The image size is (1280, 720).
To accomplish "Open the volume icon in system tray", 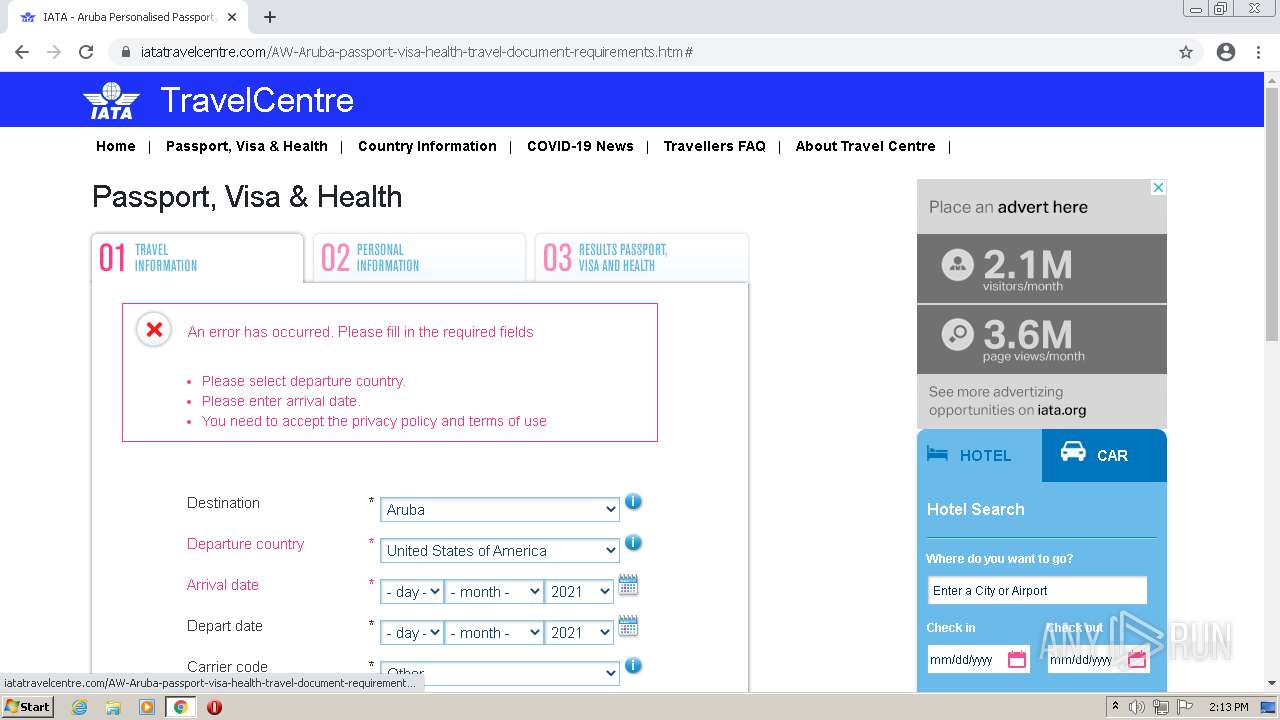I will [1137, 707].
